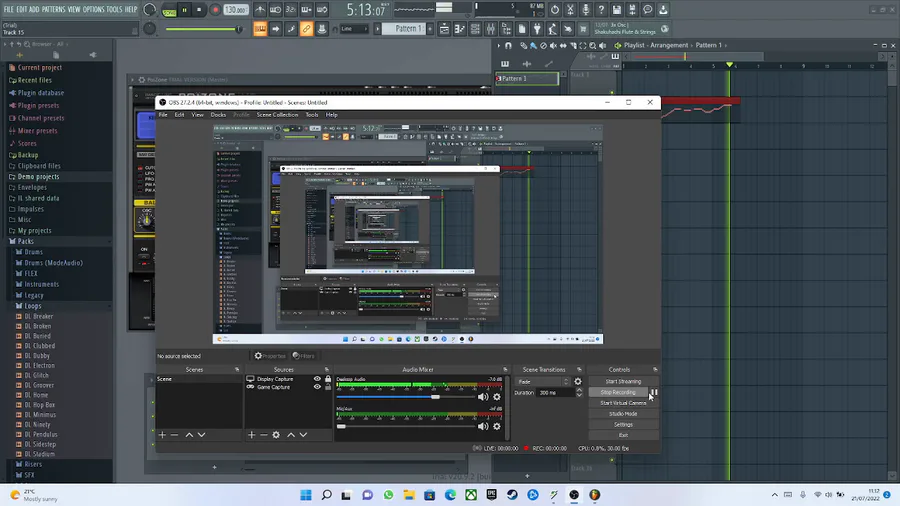Image resolution: width=900 pixels, height=506 pixels.
Task: Select 'DL Hop Box' loop item
Action: point(40,405)
